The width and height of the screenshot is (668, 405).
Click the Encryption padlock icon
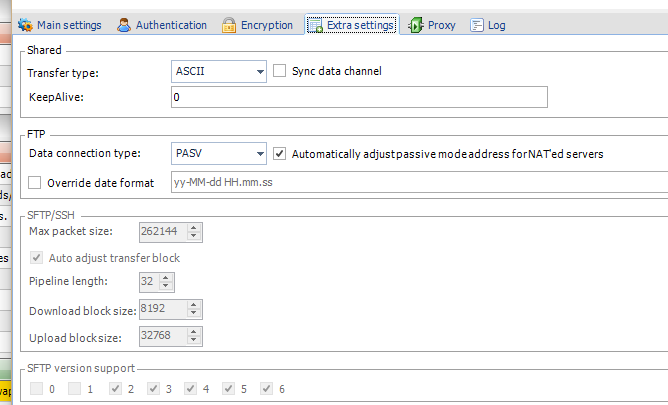229,25
